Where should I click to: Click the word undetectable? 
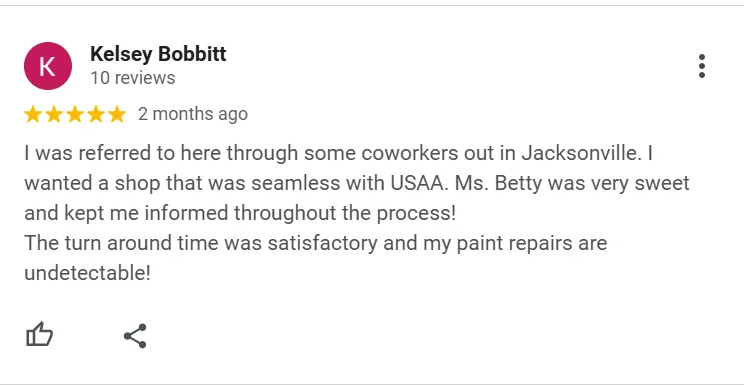coord(87,273)
